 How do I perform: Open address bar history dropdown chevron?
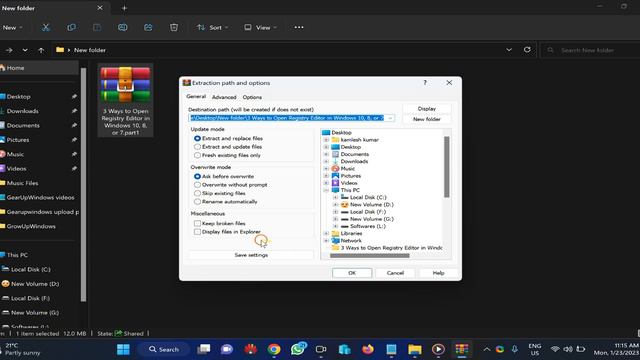click(509, 50)
